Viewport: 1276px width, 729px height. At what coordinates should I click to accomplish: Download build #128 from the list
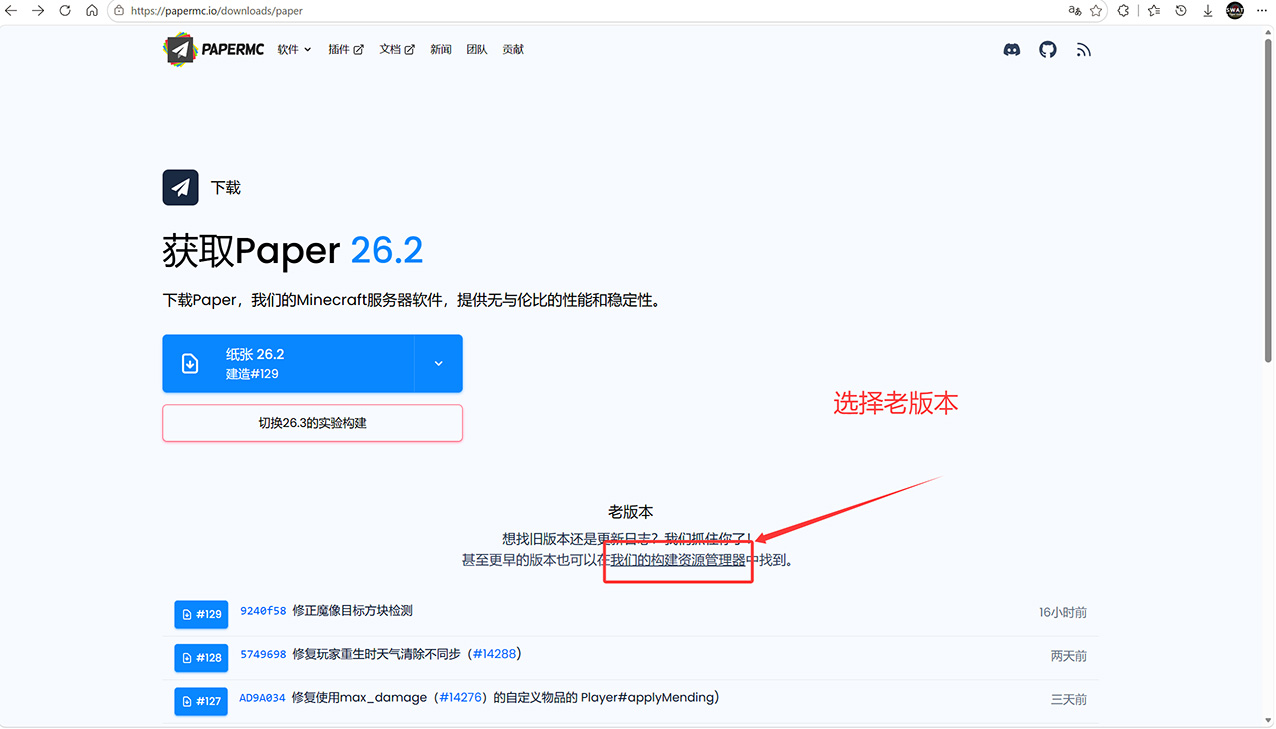click(201, 657)
